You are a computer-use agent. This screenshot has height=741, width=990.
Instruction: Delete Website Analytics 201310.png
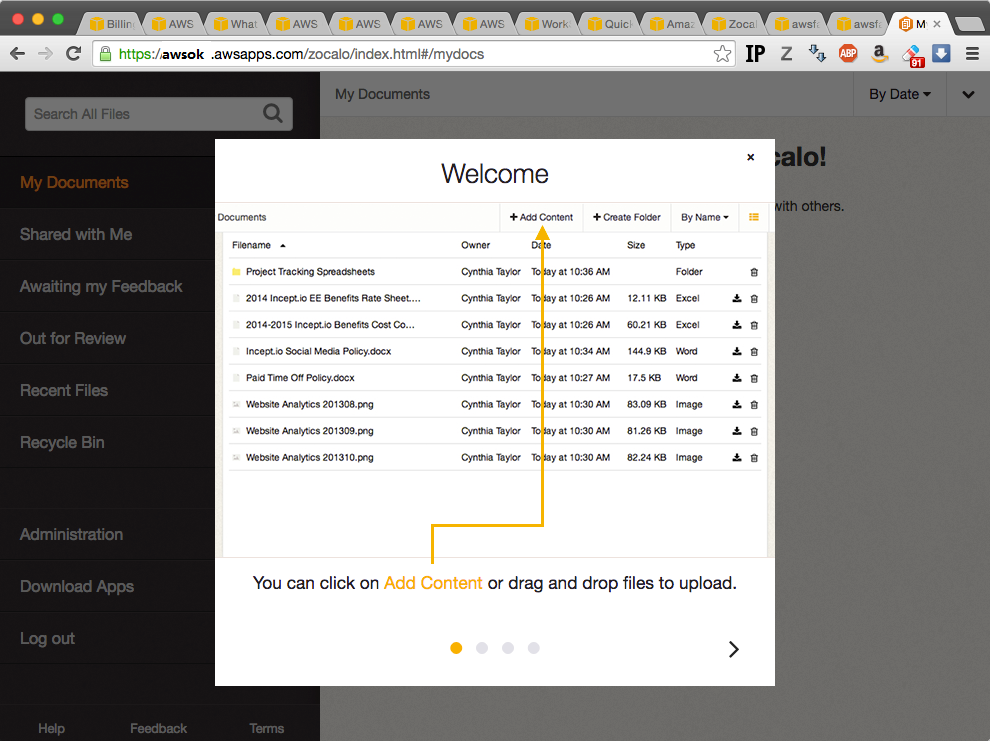click(x=754, y=458)
